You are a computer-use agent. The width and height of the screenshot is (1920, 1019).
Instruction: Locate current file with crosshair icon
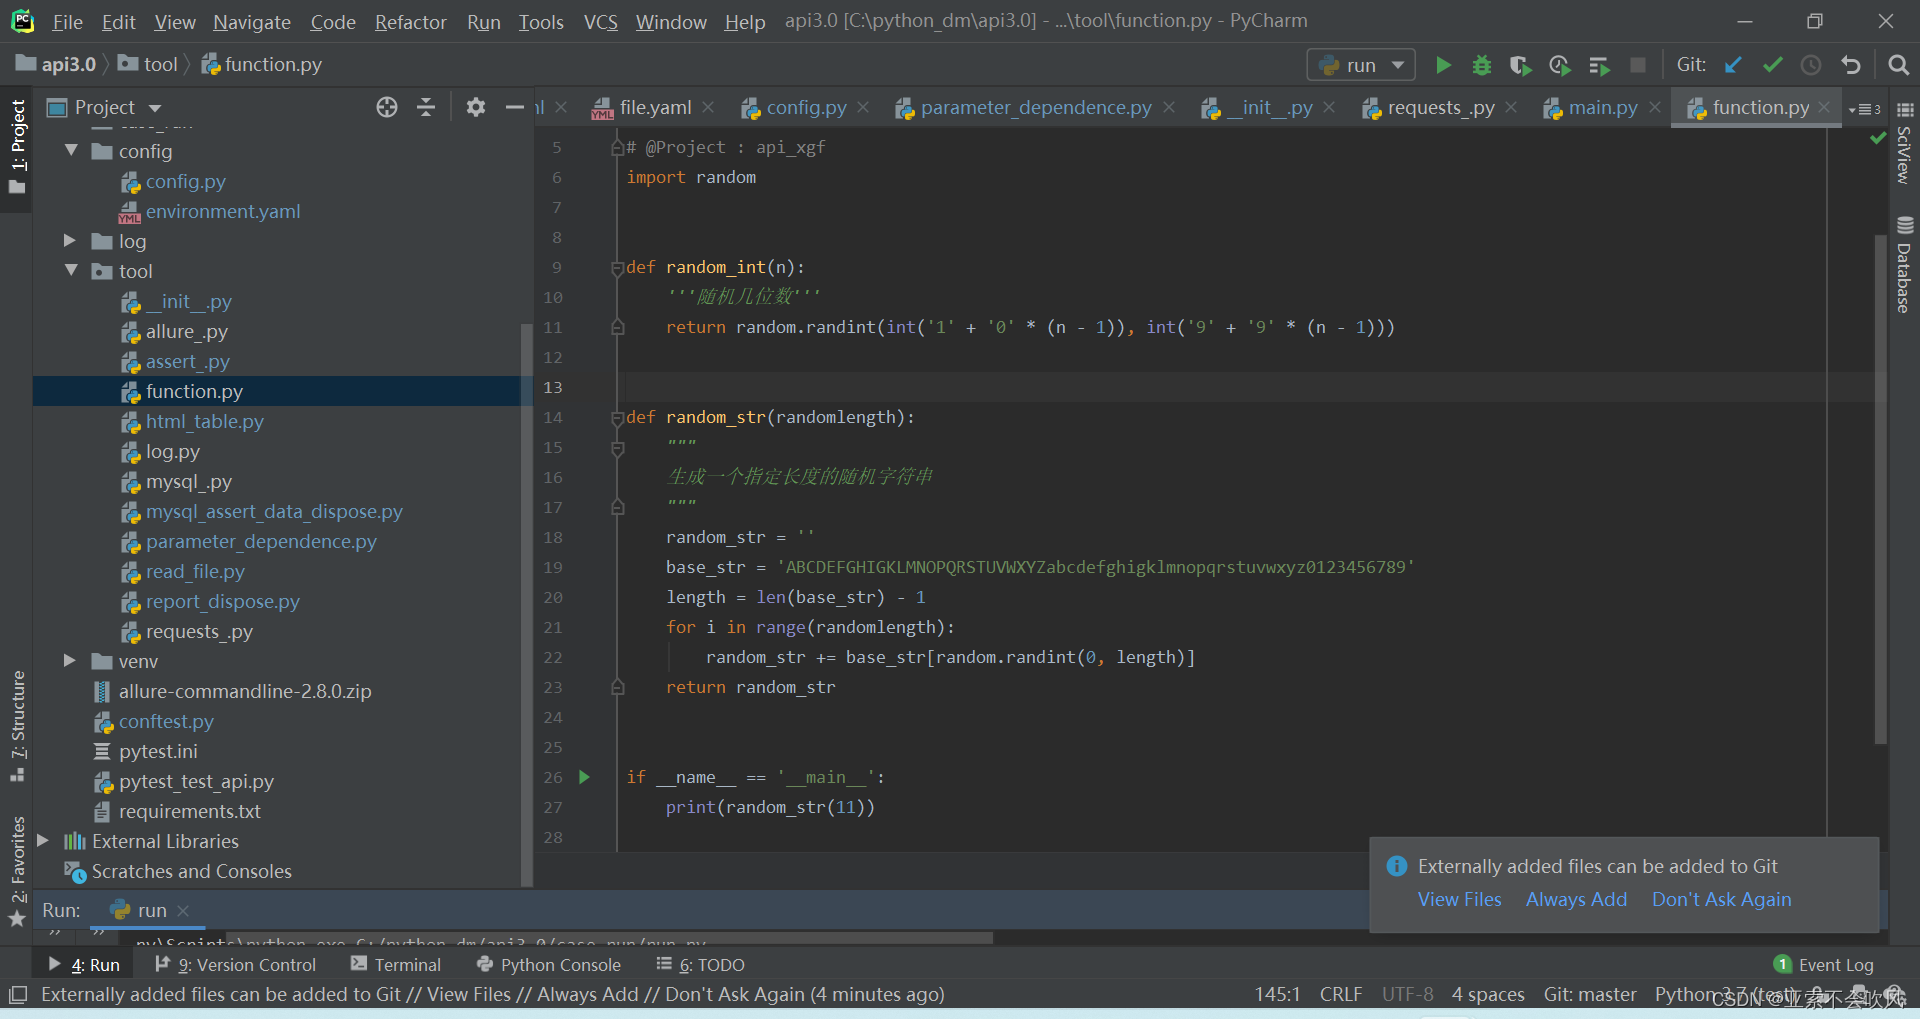[x=387, y=107]
